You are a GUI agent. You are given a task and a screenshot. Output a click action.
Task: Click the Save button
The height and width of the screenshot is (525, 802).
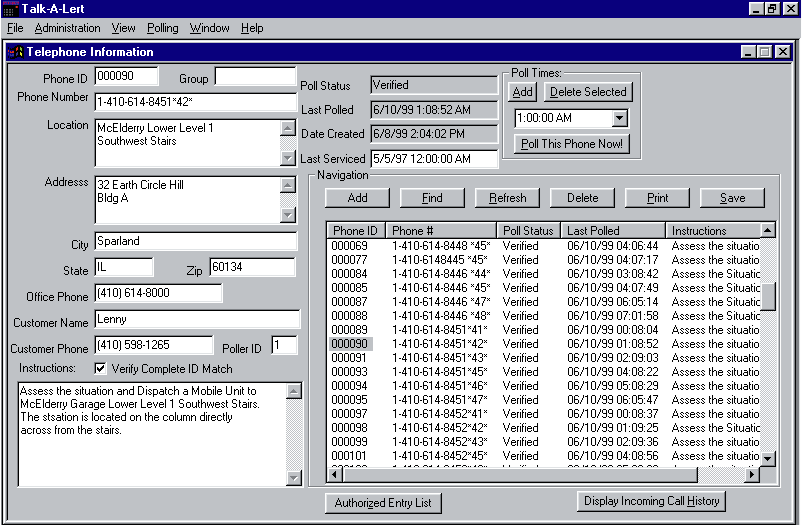(x=732, y=198)
